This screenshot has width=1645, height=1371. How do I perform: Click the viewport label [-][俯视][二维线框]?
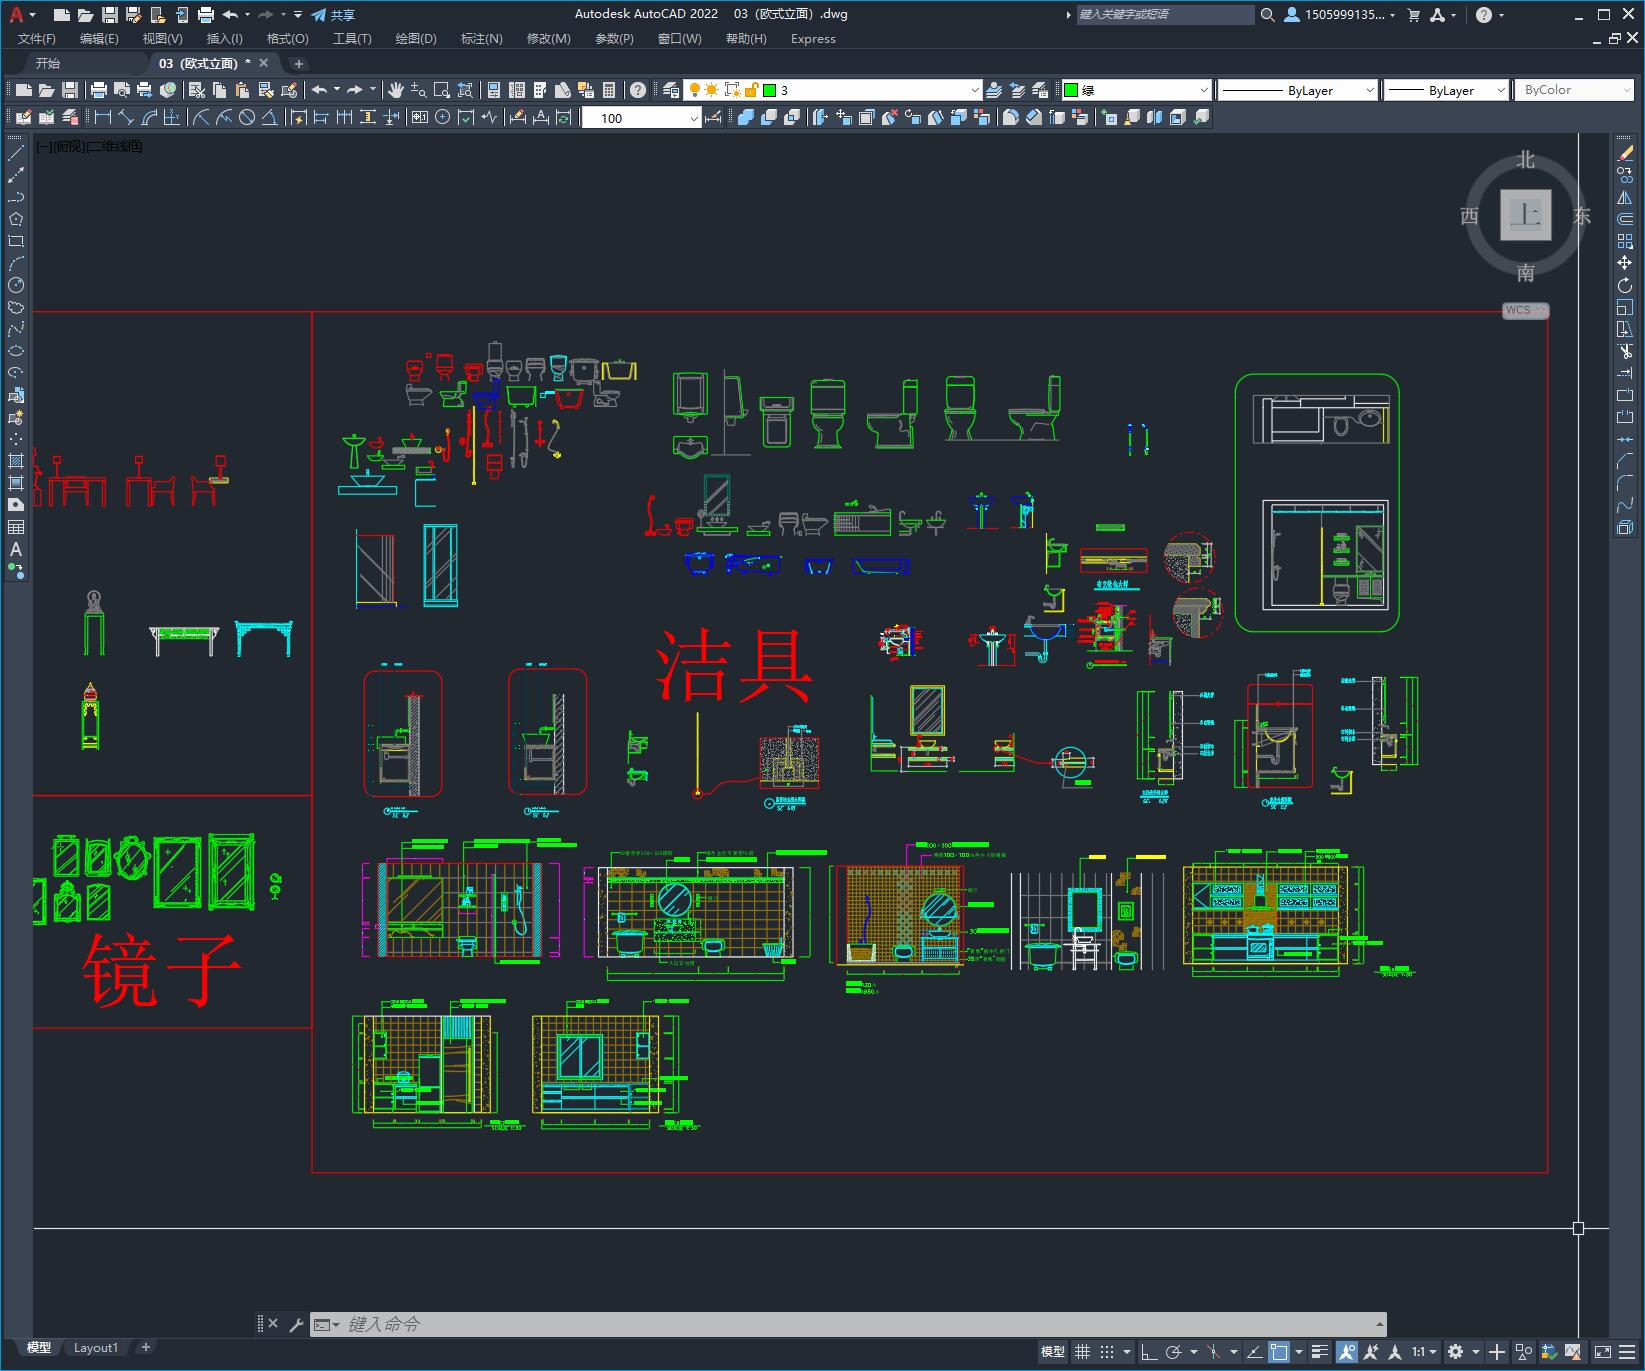coord(89,146)
